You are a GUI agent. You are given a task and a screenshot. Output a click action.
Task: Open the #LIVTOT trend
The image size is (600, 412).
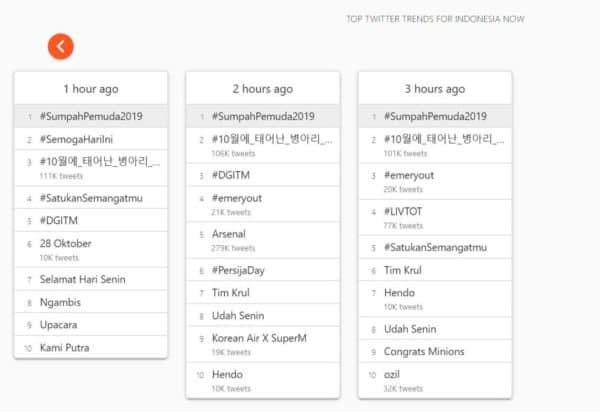tap(403, 211)
